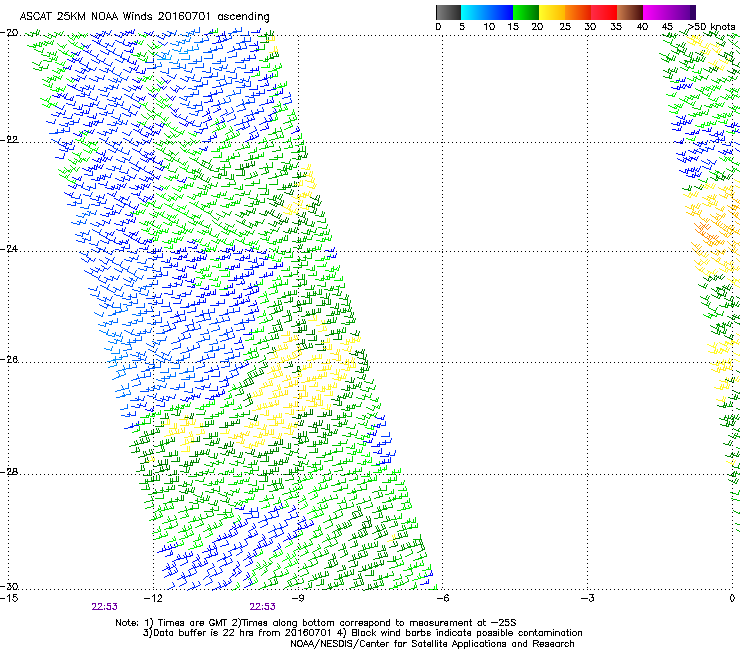This screenshot has width=740, height=650.
Task: Select the magenta 40-45 knots legend color
Action: [656, 12]
